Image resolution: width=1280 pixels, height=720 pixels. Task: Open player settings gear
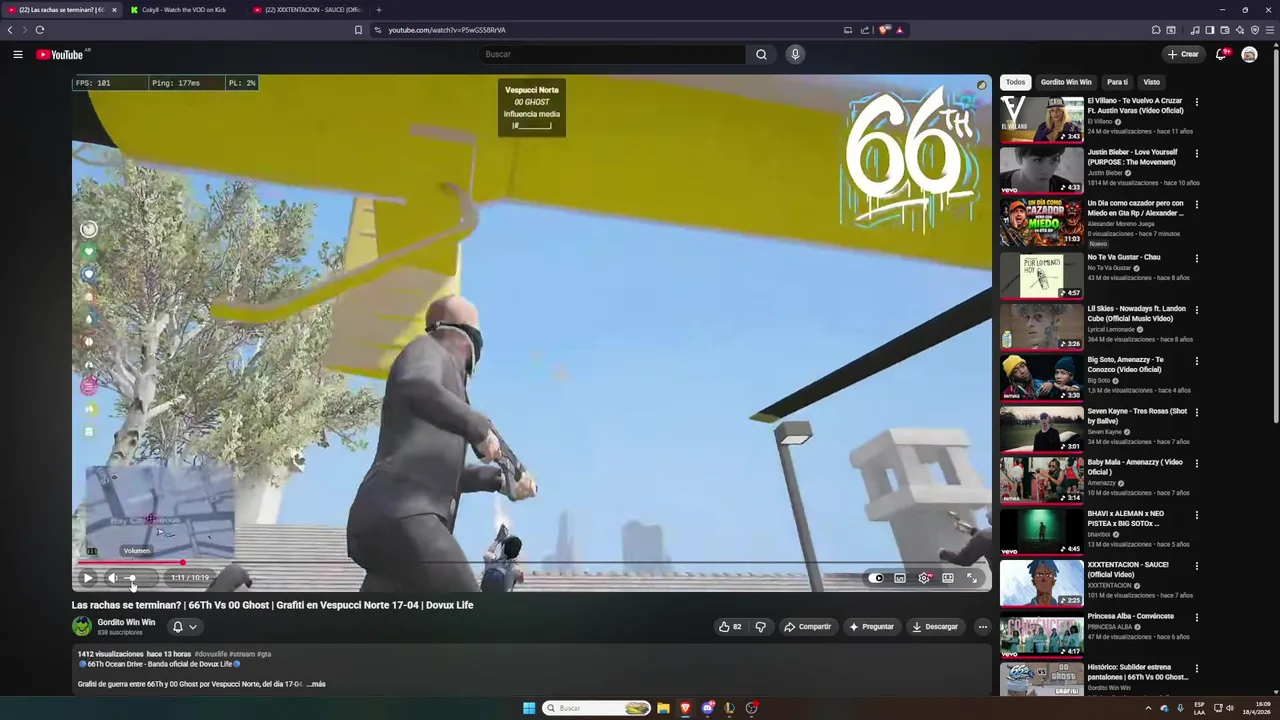tap(924, 577)
